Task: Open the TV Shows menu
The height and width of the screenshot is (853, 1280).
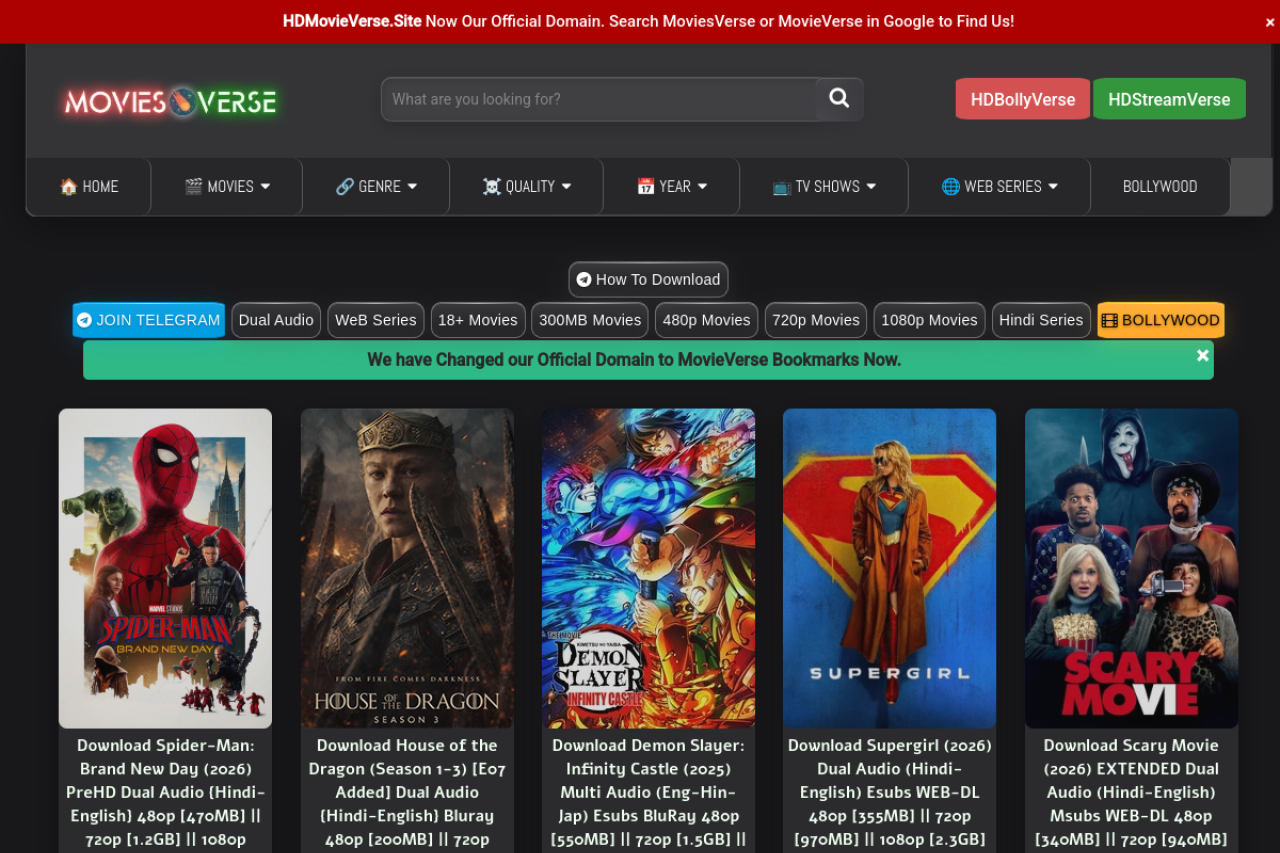Action: [824, 186]
